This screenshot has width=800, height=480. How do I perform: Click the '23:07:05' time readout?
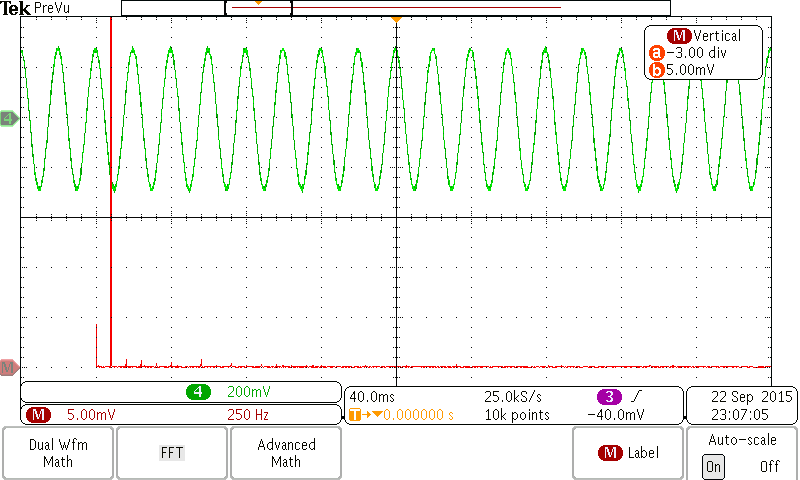pyautogui.click(x=740, y=415)
